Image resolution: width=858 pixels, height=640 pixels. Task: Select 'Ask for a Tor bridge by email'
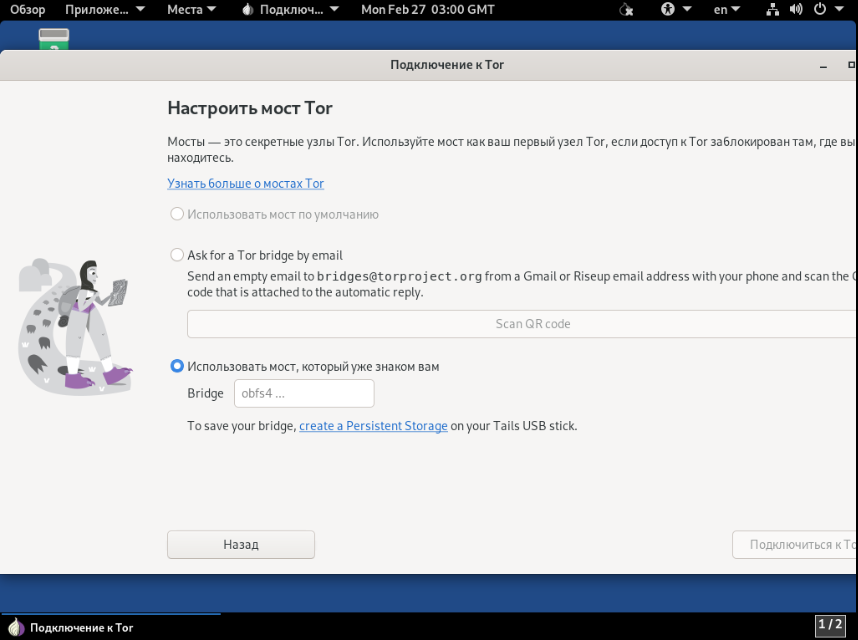(177, 255)
